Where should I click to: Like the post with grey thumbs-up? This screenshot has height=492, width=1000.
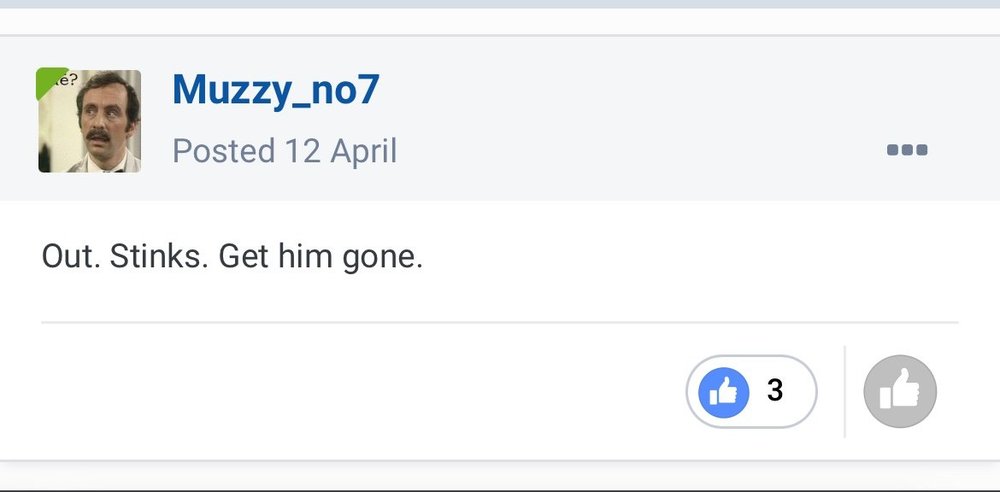tap(900, 391)
